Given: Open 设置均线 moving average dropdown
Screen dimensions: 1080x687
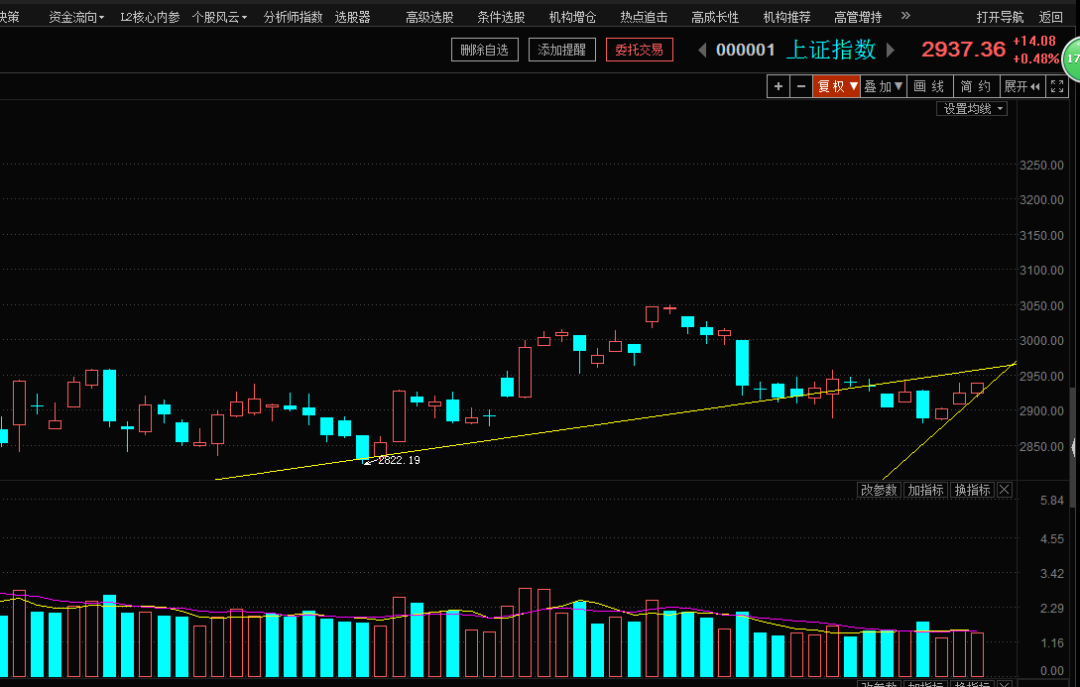Looking at the screenshot, I should point(972,109).
